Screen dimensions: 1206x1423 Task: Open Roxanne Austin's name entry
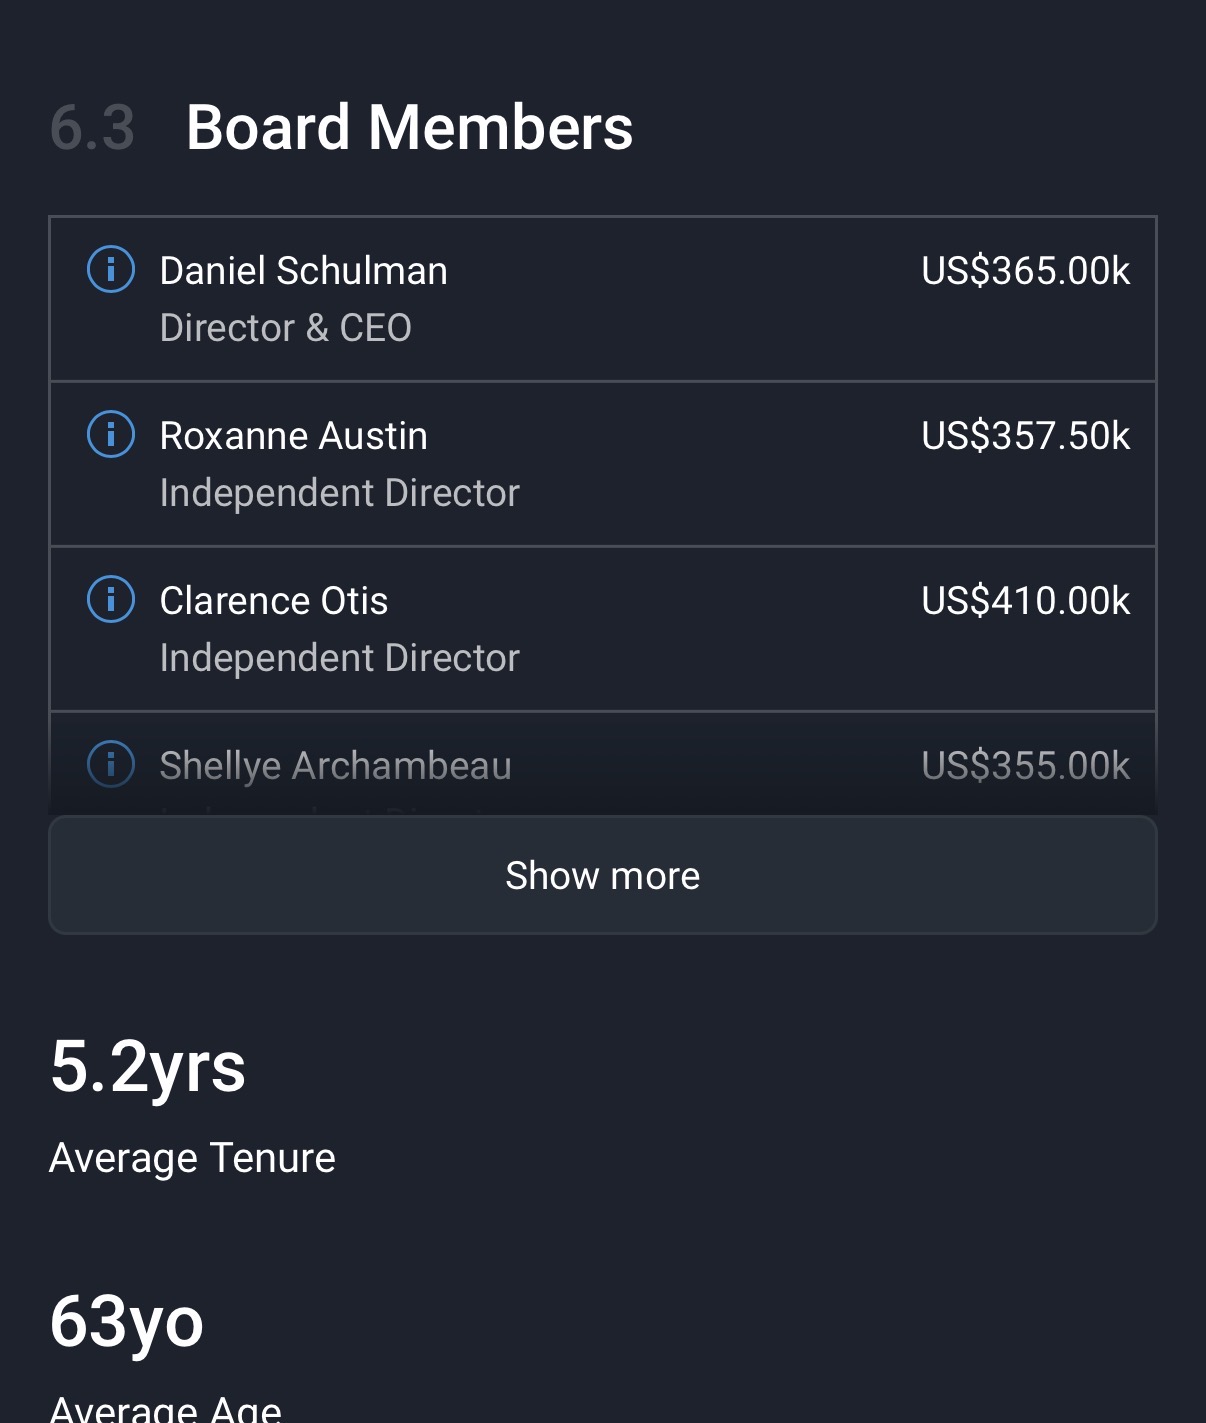tap(293, 436)
